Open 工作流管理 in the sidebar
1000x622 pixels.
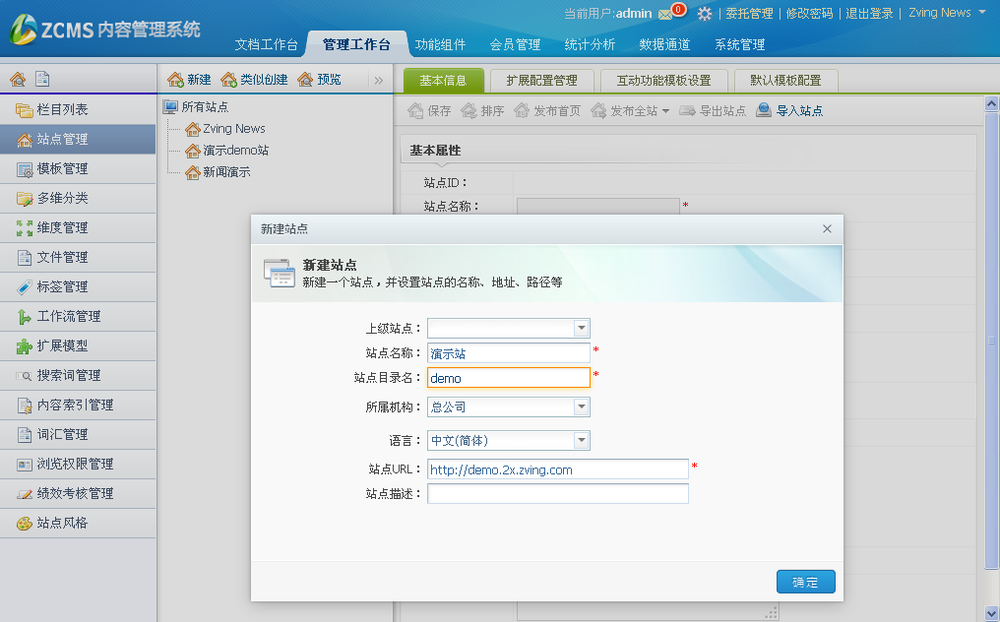pos(63,316)
